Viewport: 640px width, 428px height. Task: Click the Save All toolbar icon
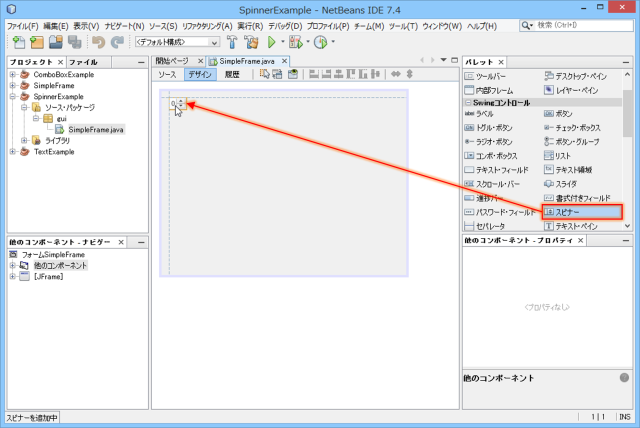pyautogui.click(x=75, y=42)
